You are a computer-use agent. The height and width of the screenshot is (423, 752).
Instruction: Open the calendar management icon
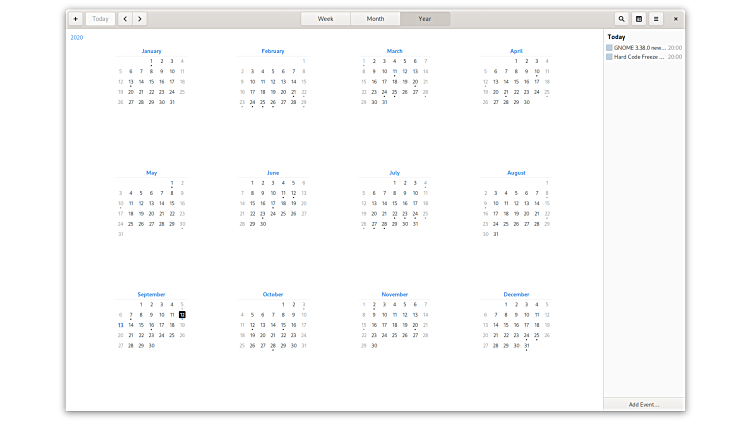click(639, 19)
